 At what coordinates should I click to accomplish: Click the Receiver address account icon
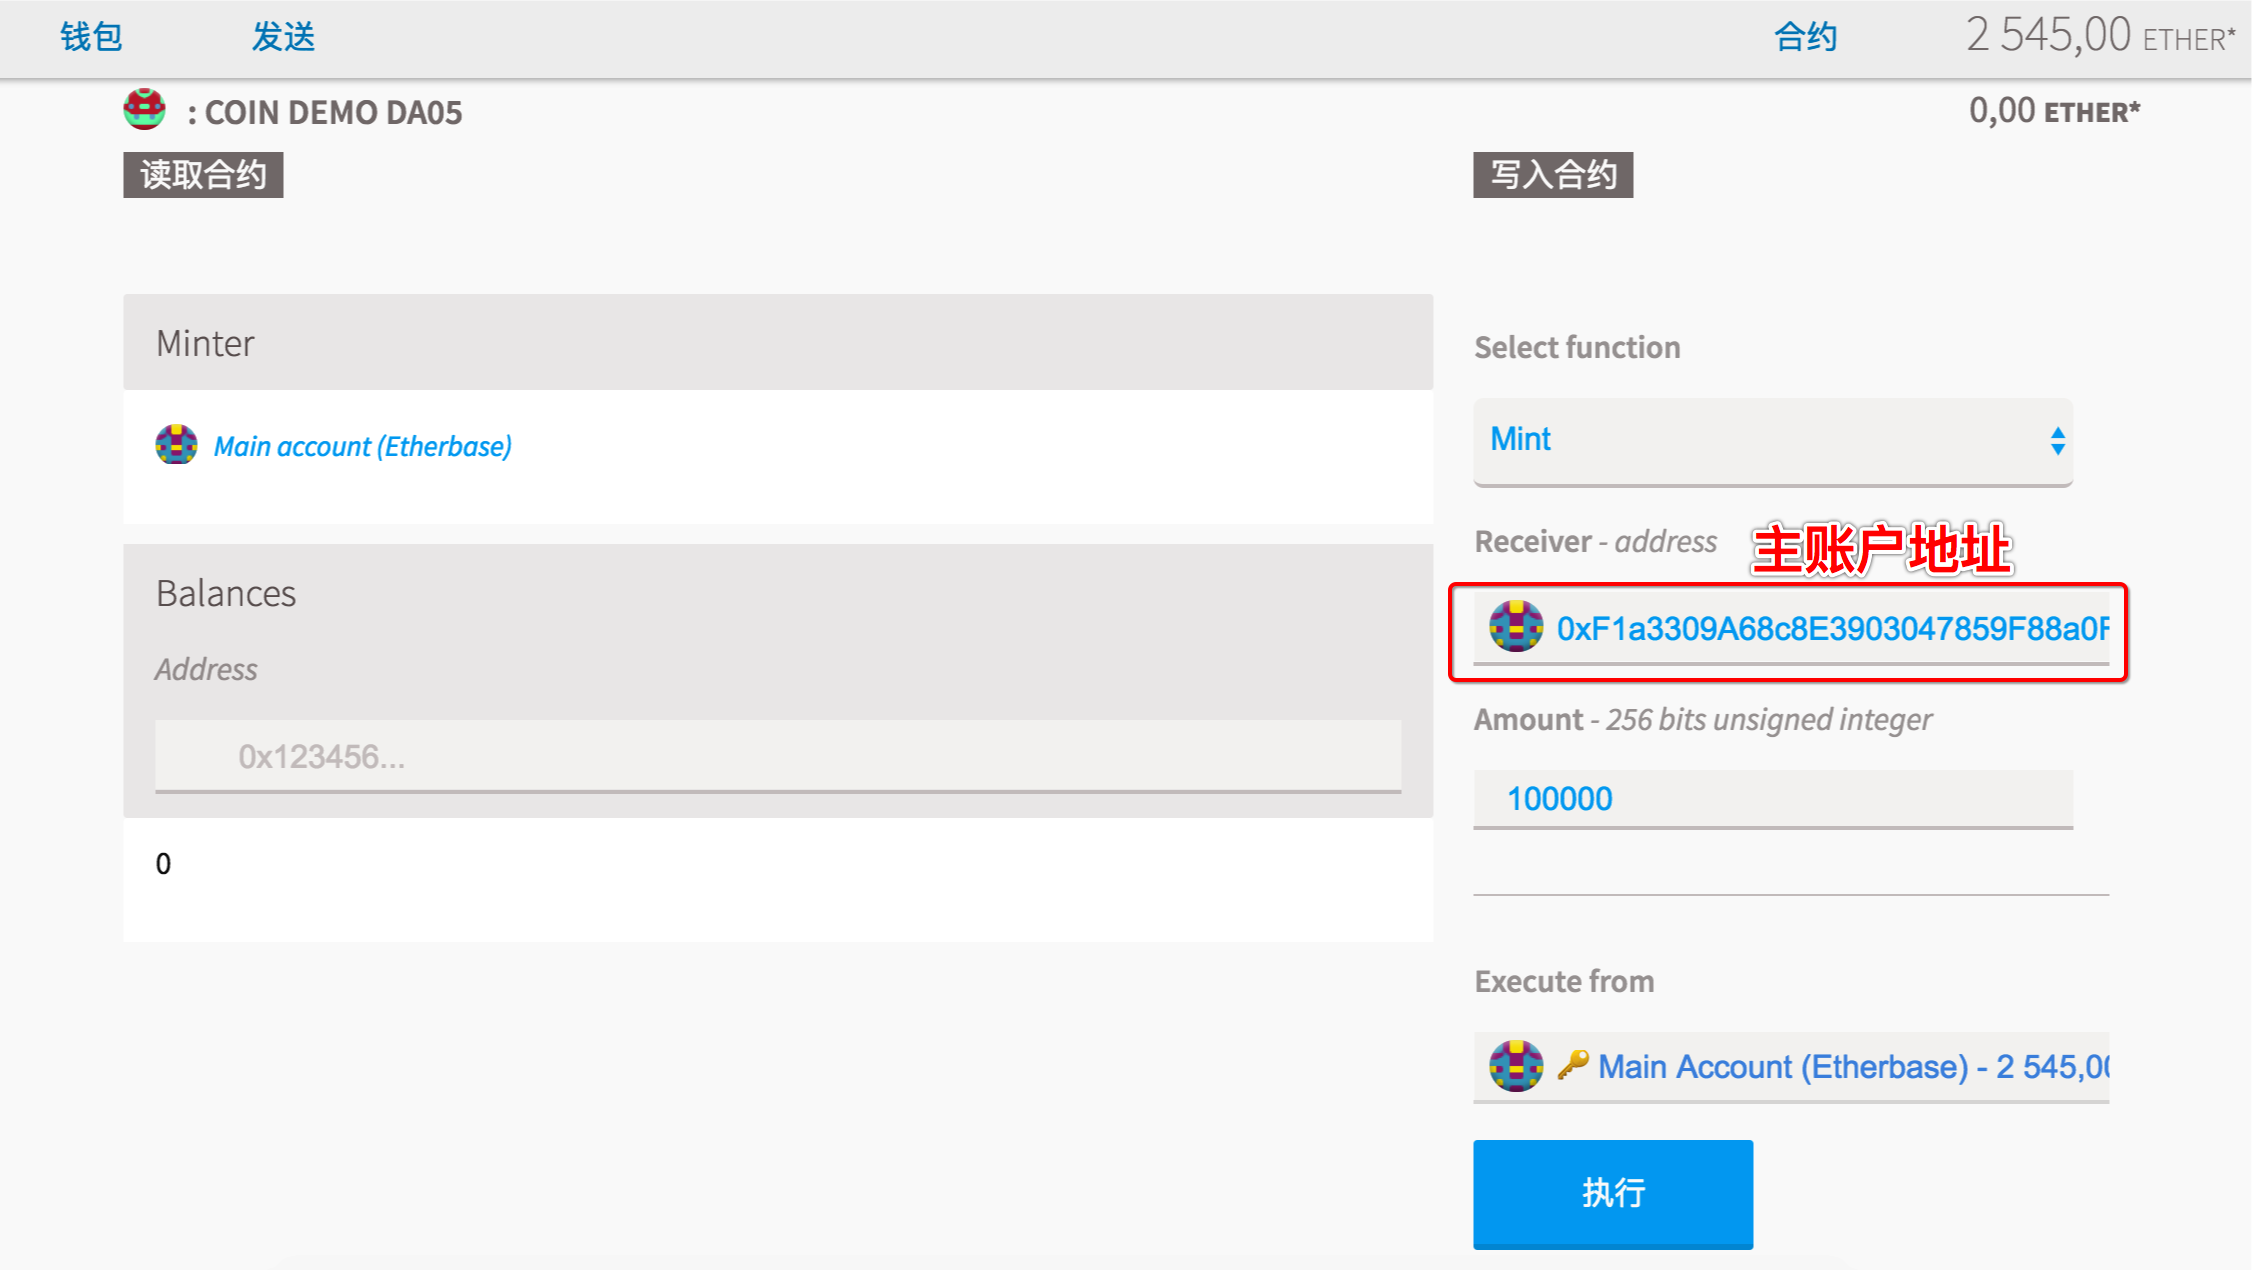(1513, 626)
